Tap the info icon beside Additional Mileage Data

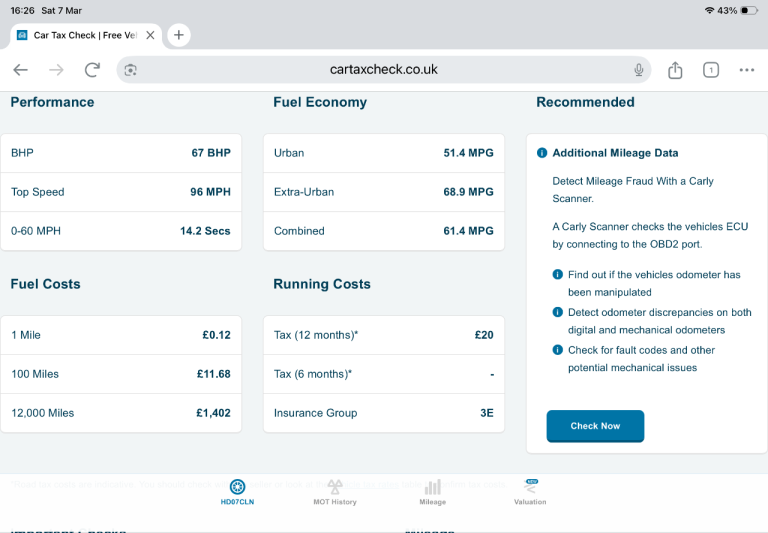(x=542, y=153)
